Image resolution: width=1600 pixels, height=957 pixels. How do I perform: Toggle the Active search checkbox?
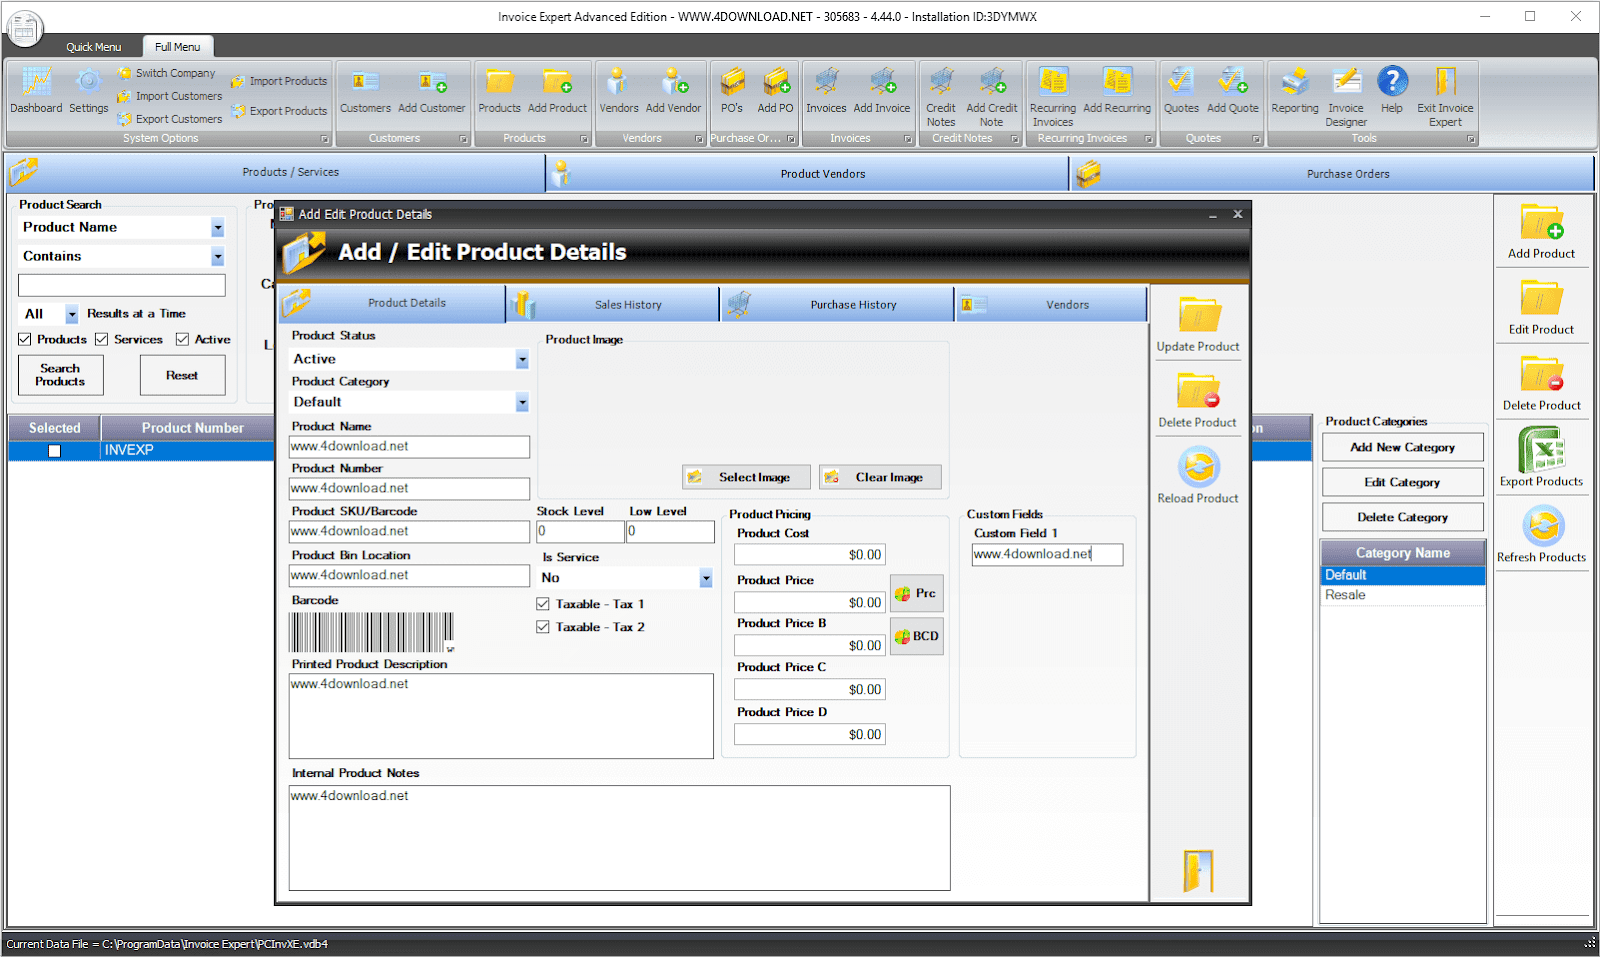click(182, 339)
